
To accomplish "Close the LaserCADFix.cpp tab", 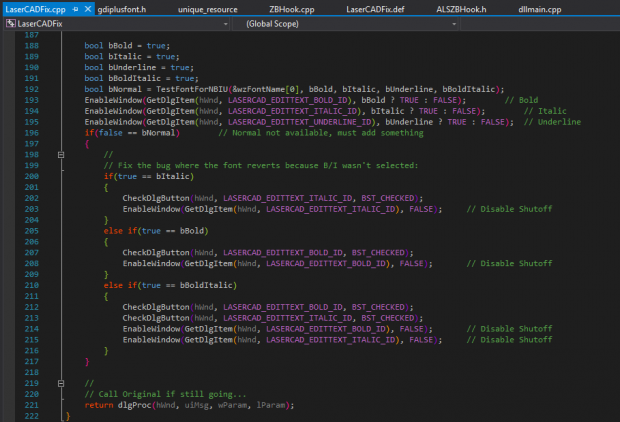I will click(x=88, y=9).
